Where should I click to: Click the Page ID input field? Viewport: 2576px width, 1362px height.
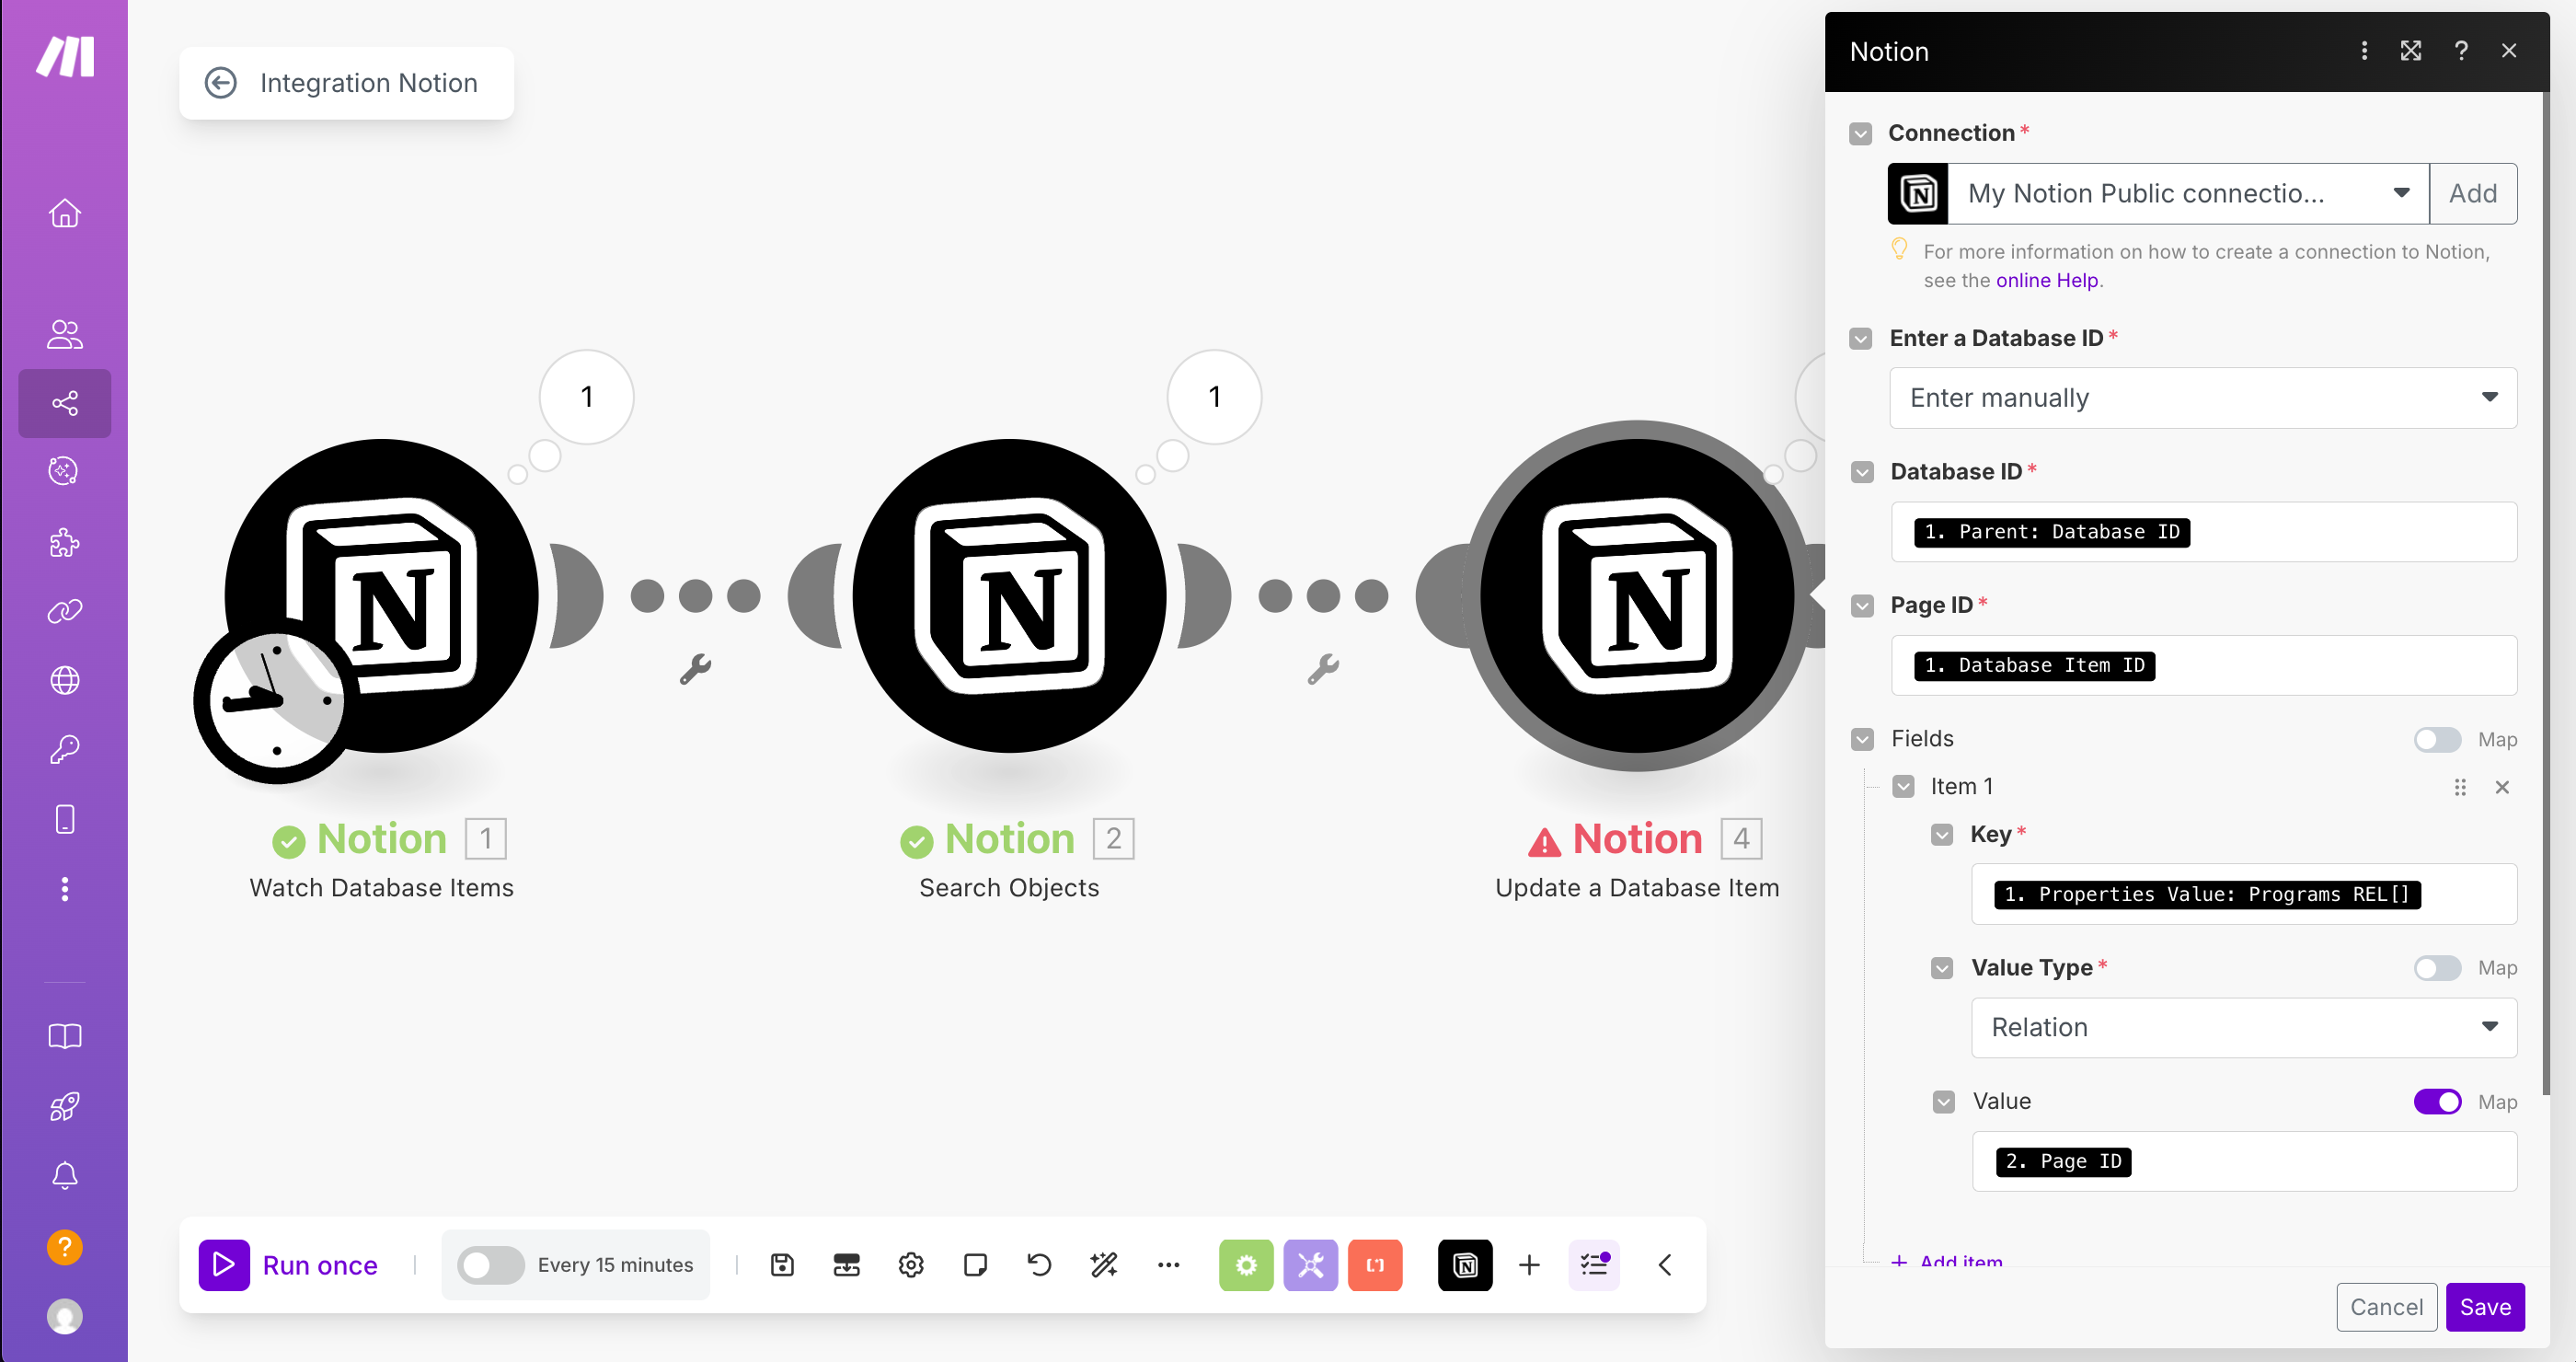[x=2203, y=665]
